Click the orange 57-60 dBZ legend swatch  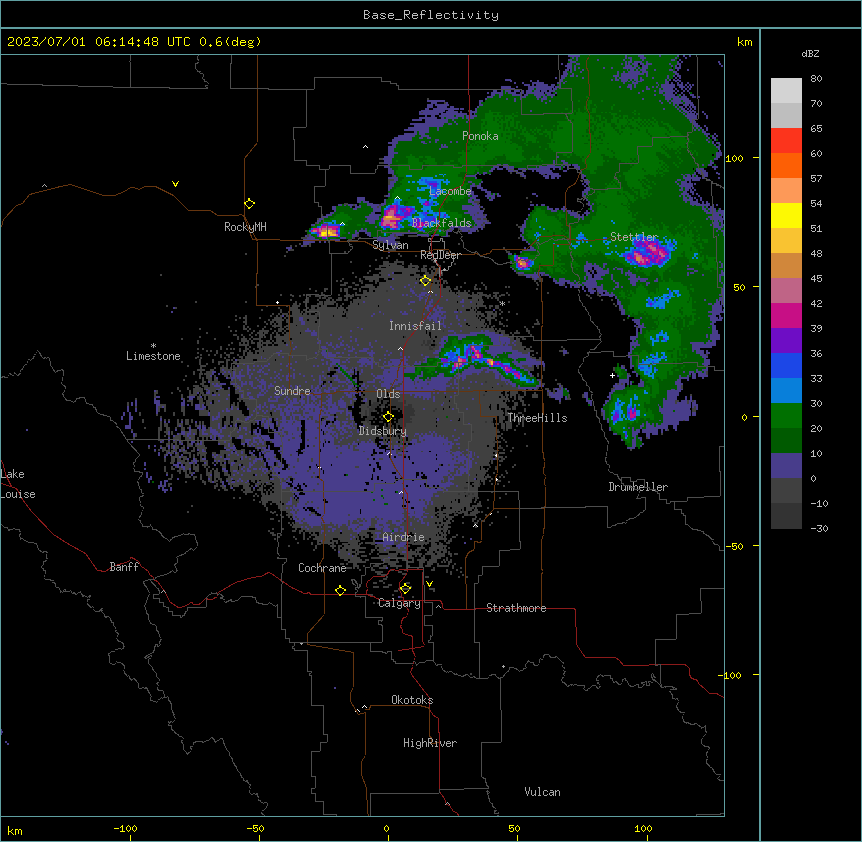pos(786,165)
